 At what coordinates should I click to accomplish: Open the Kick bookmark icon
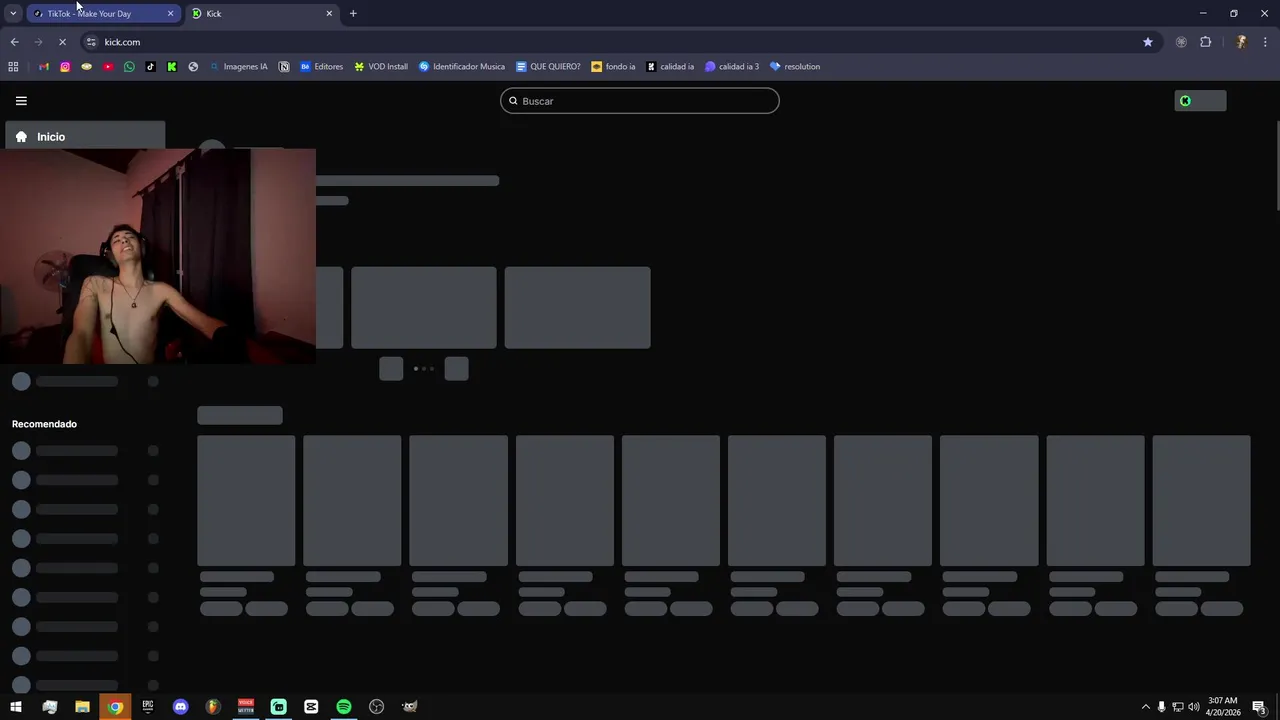point(172,67)
